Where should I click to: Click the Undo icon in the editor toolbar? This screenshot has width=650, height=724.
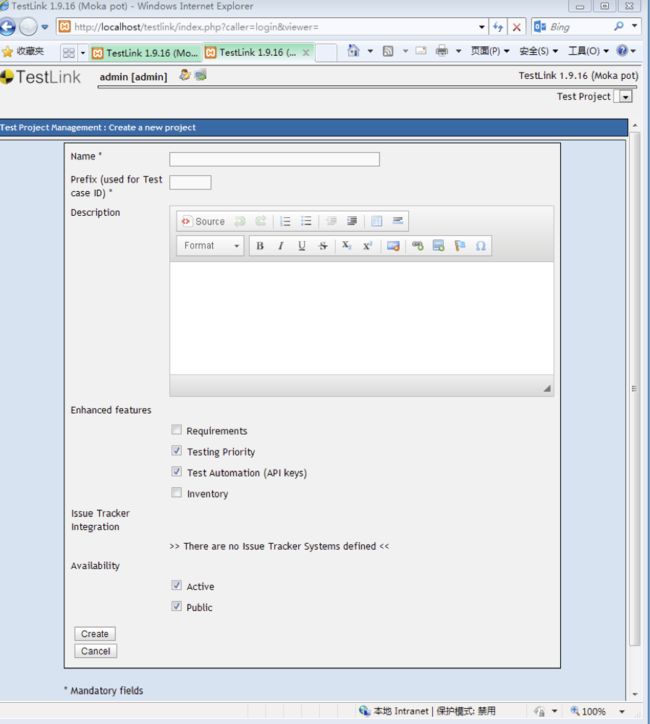[240, 221]
